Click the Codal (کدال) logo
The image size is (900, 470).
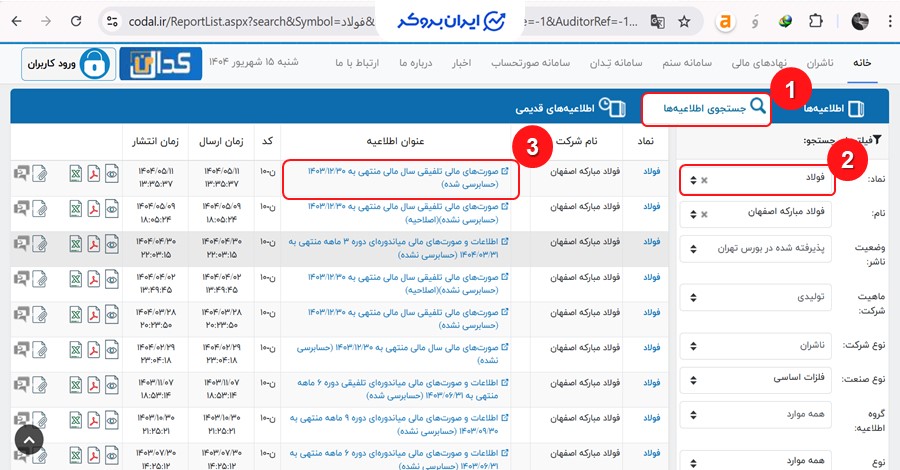pos(161,63)
